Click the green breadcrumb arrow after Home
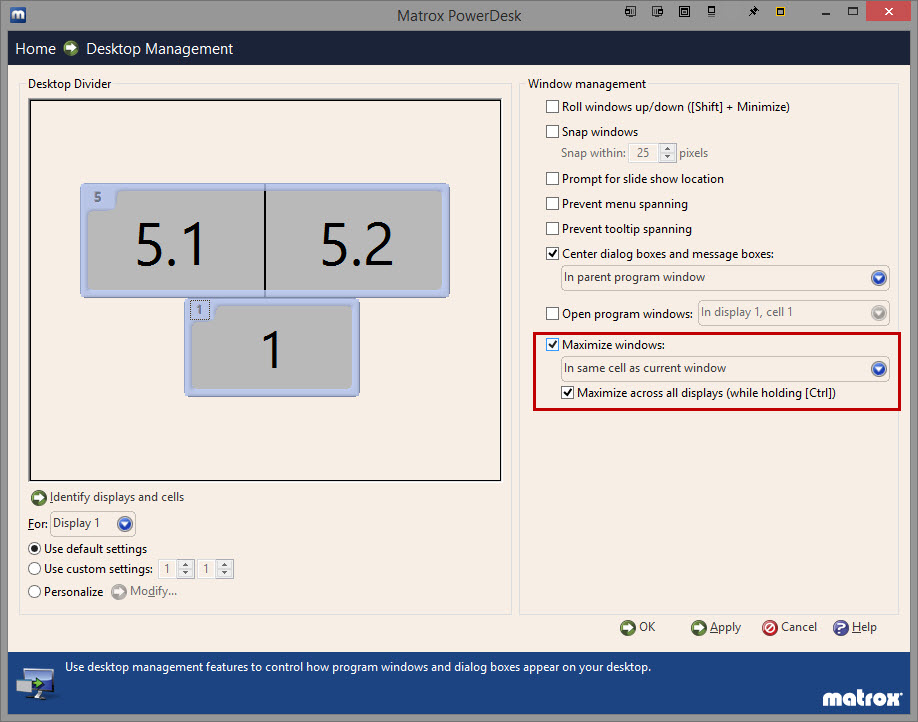The image size is (918, 722). click(x=71, y=49)
